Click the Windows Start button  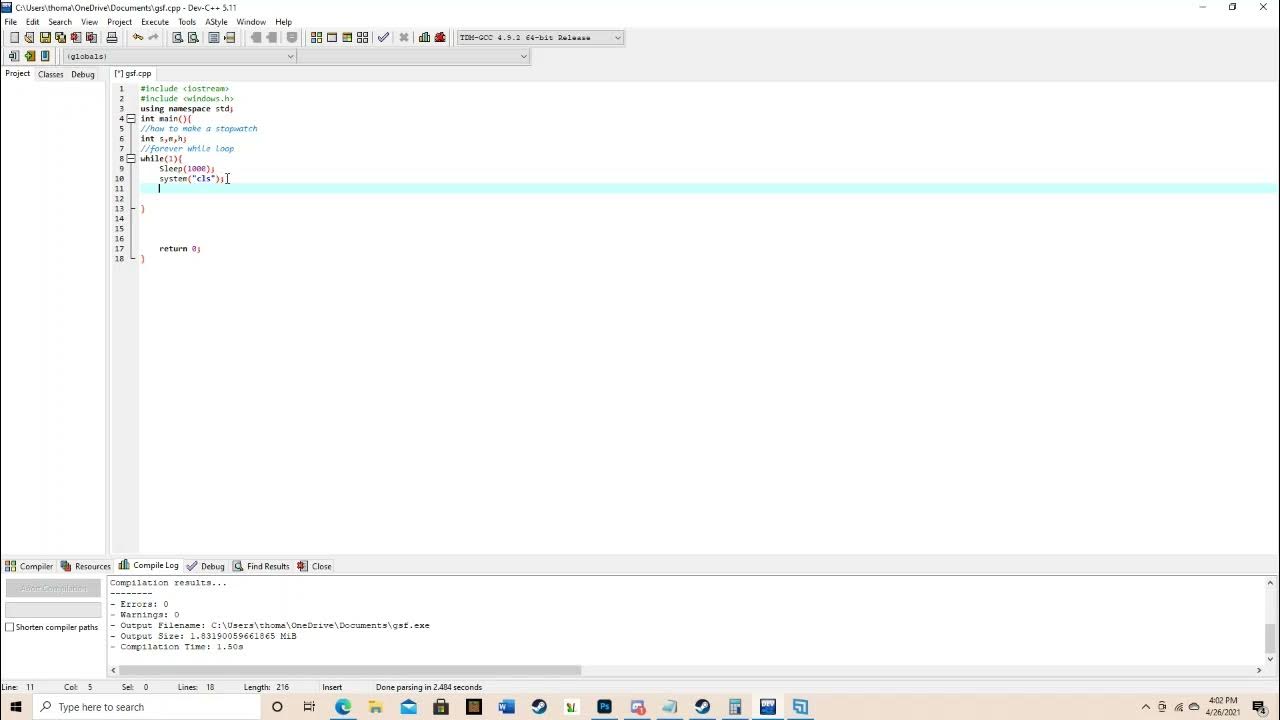pyautogui.click(x=16, y=707)
